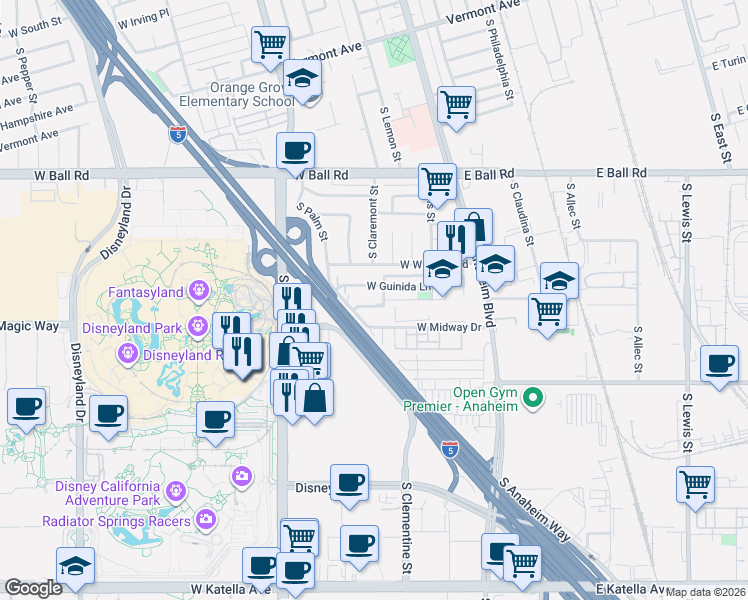Select the Disneyland Railroad purple pin
Viewport: 748px width, 600px height.
pyautogui.click(x=127, y=354)
